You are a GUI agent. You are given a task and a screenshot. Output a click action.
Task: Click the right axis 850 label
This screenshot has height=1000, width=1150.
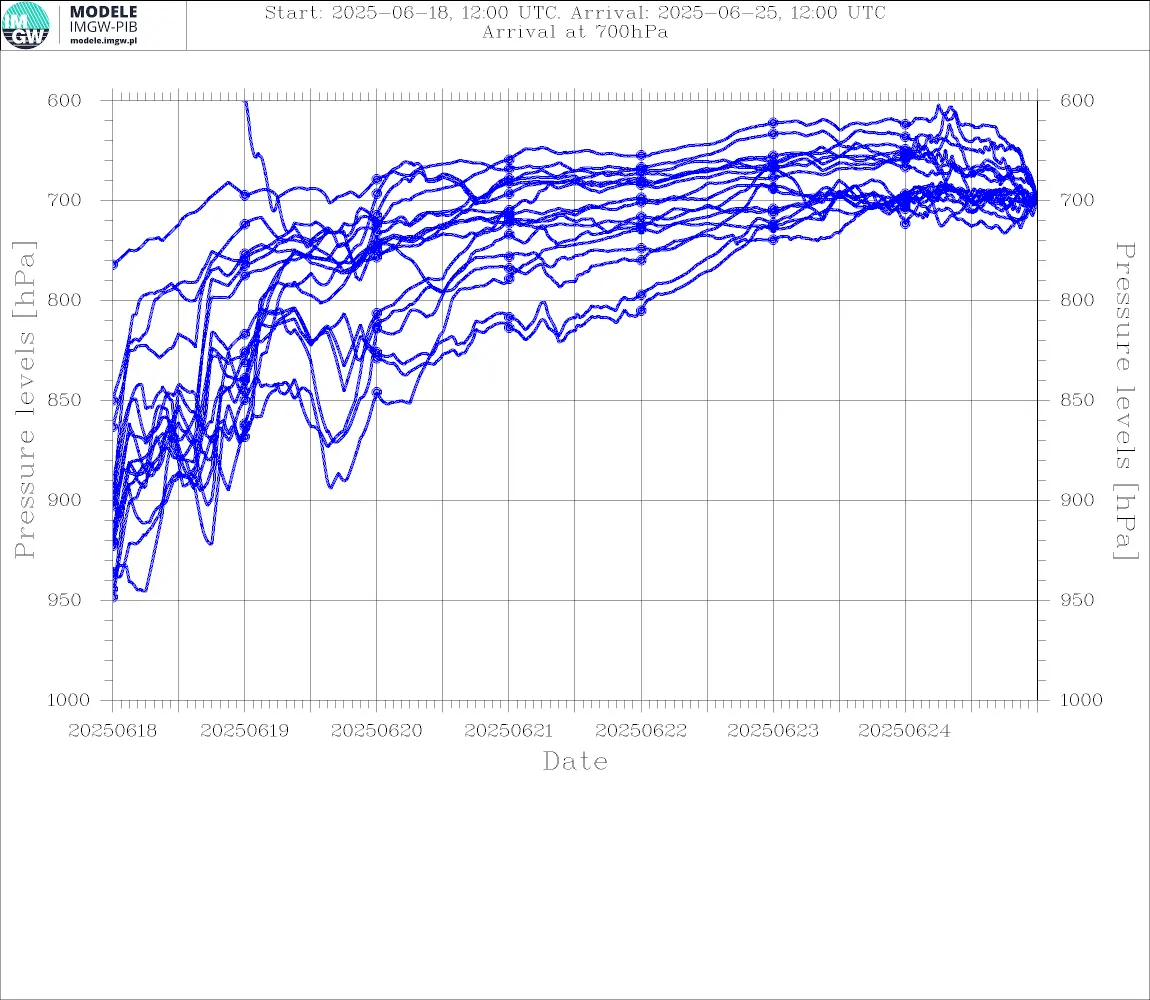pyautogui.click(x=1077, y=401)
